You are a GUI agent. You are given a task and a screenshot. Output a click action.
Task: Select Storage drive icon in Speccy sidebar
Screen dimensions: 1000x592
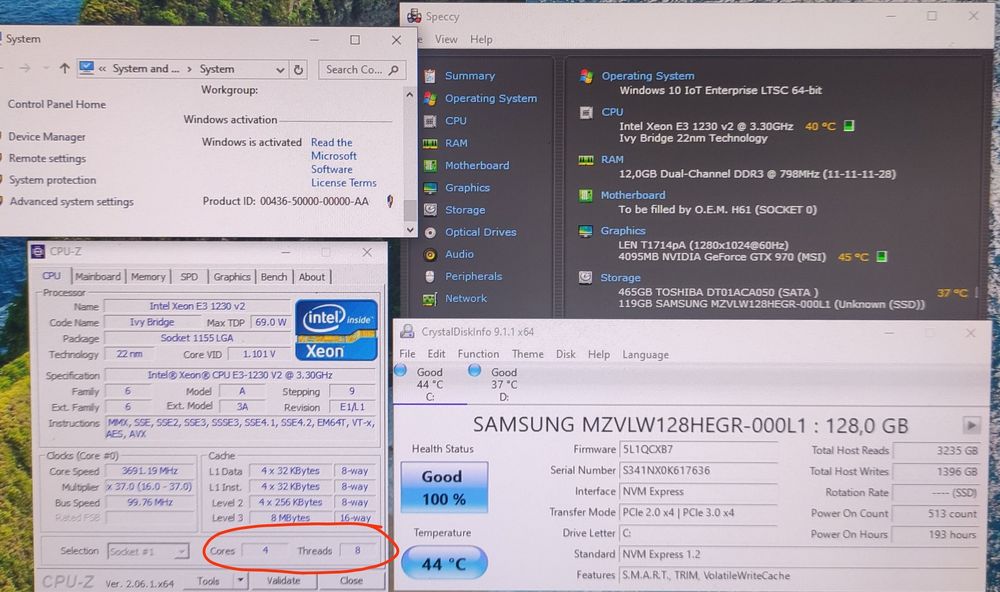430,210
